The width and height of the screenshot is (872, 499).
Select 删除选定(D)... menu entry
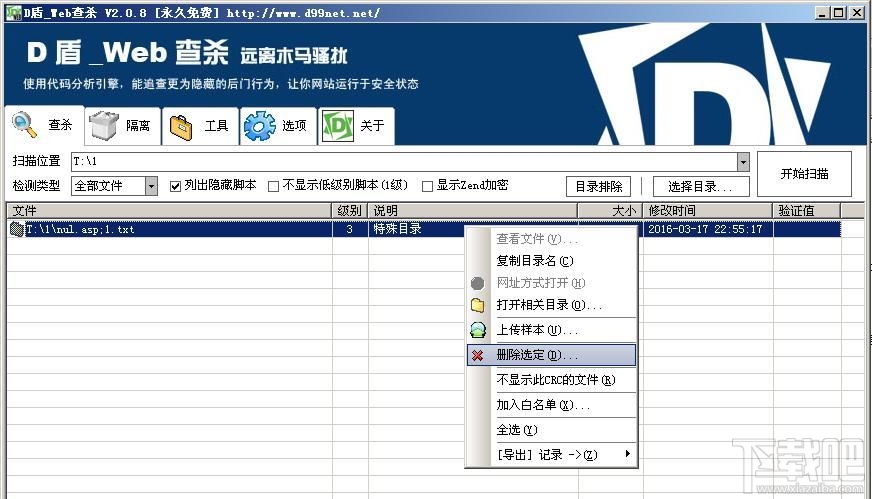[551, 355]
